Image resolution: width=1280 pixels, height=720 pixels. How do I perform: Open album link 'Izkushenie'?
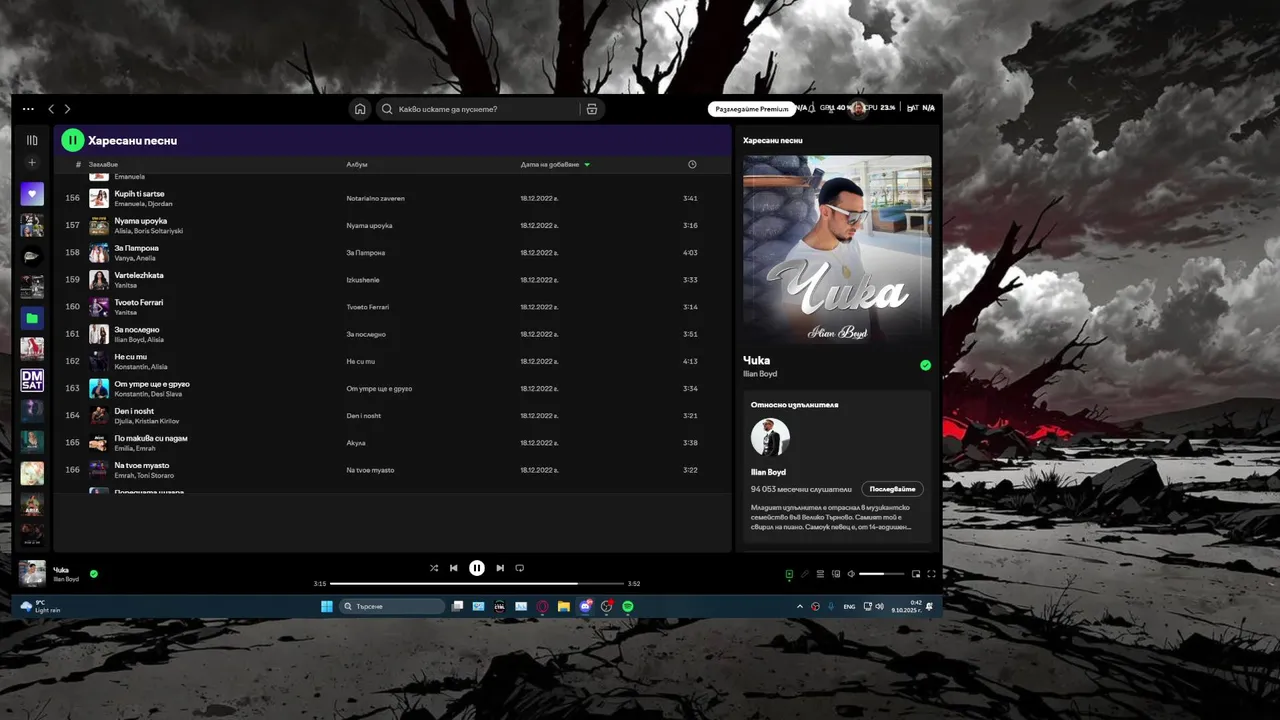363,280
